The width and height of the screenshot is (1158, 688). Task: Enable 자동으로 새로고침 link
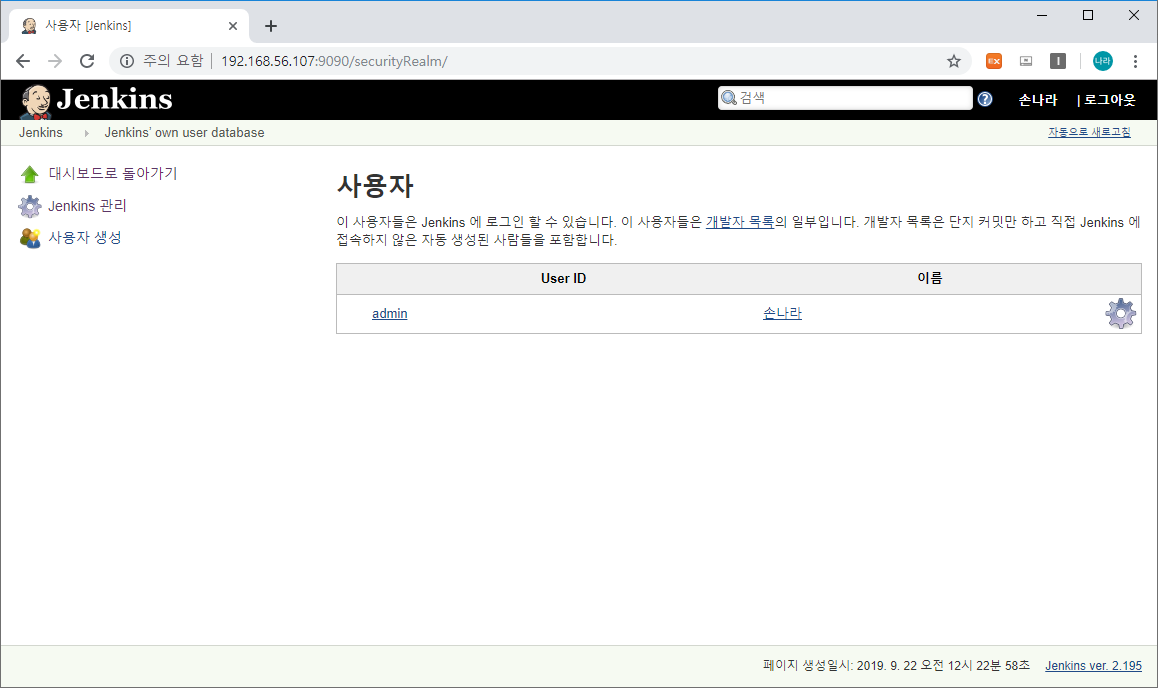(1089, 132)
